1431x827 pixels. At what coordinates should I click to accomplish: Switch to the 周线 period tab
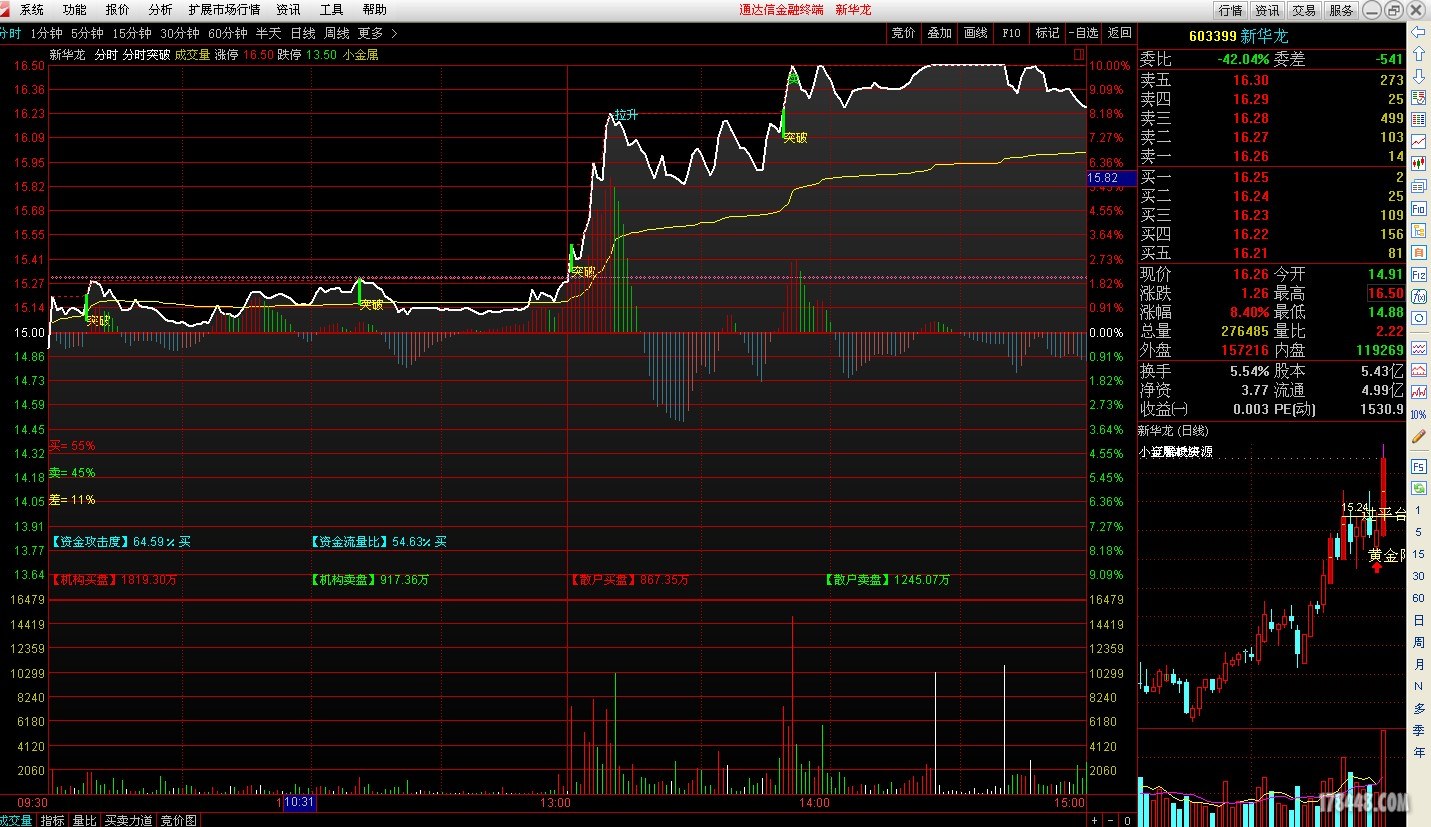click(337, 33)
